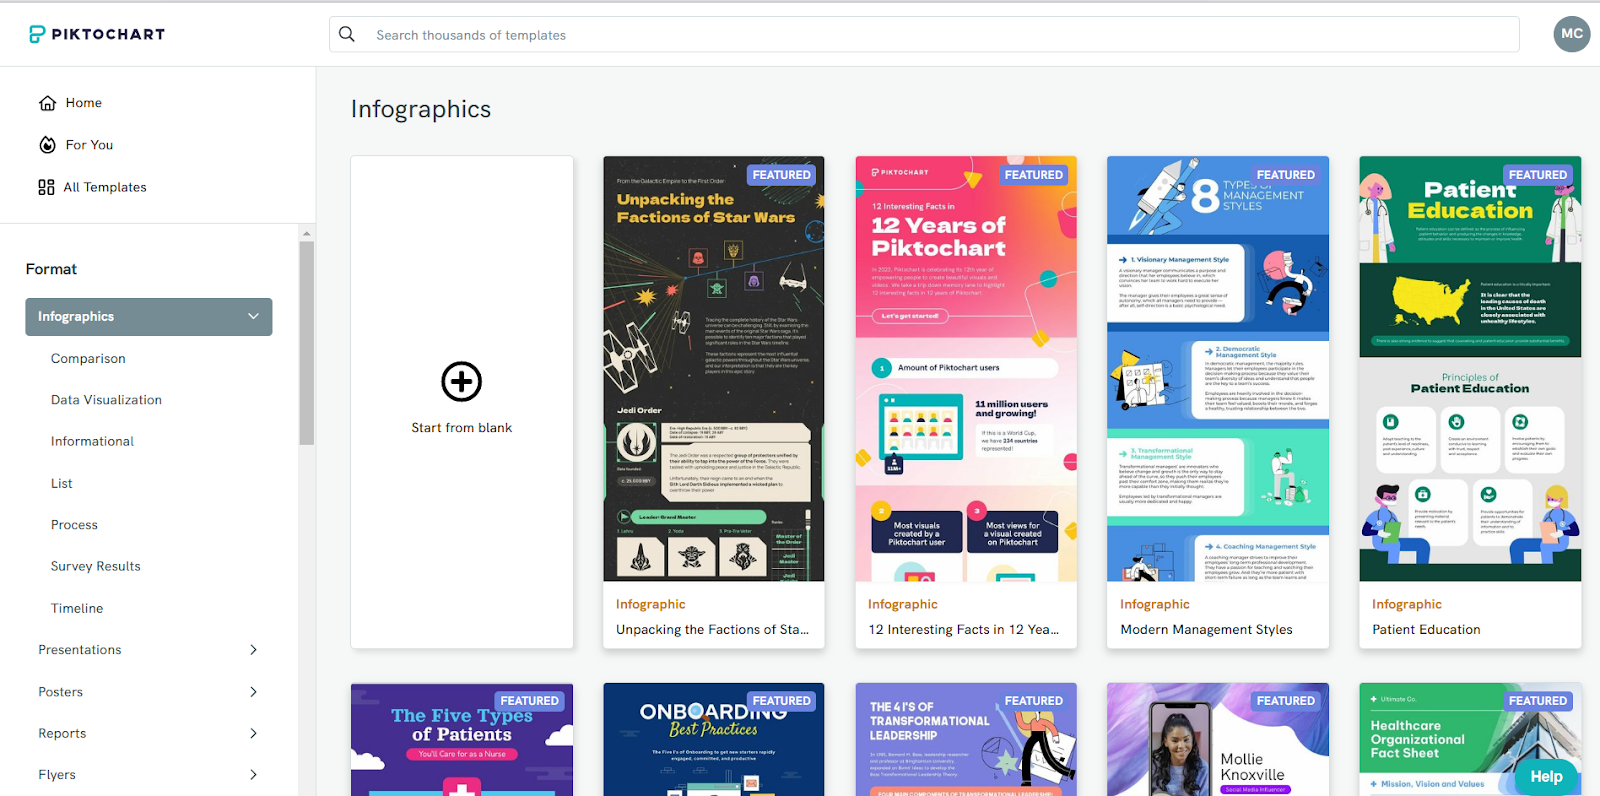Select Survey Results subcategory
1600x796 pixels.
click(x=96, y=566)
